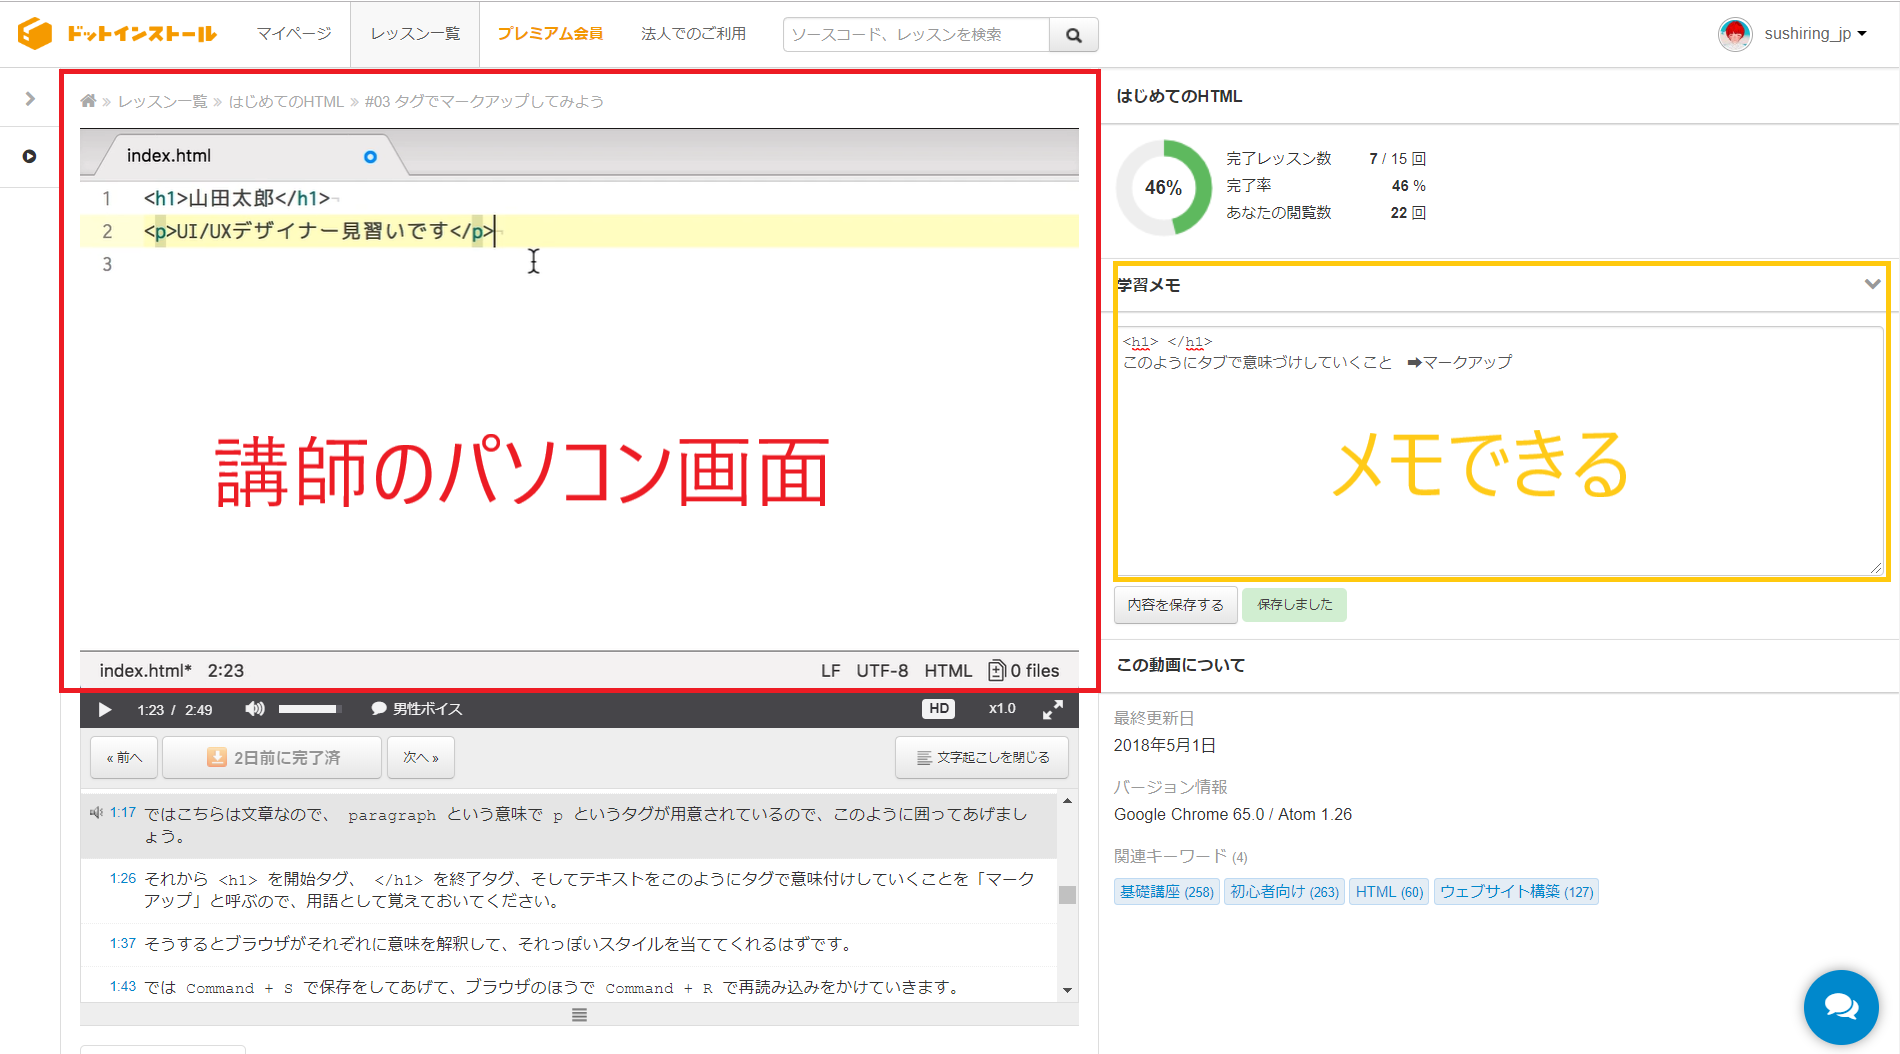Open the マイページ menu item
Viewport: 1900px width, 1054px height.
293,34
